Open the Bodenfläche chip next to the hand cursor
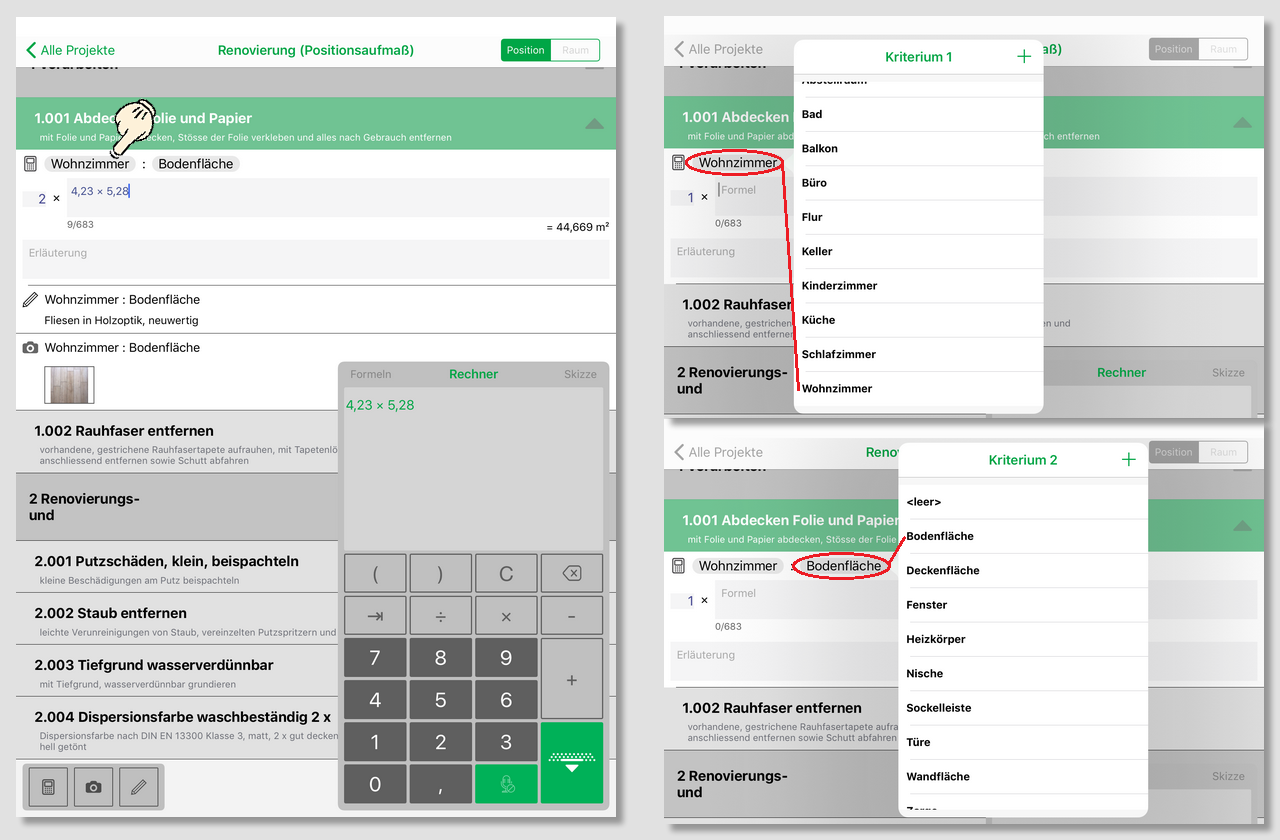Image resolution: width=1280 pixels, height=840 pixels. coord(196,164)
